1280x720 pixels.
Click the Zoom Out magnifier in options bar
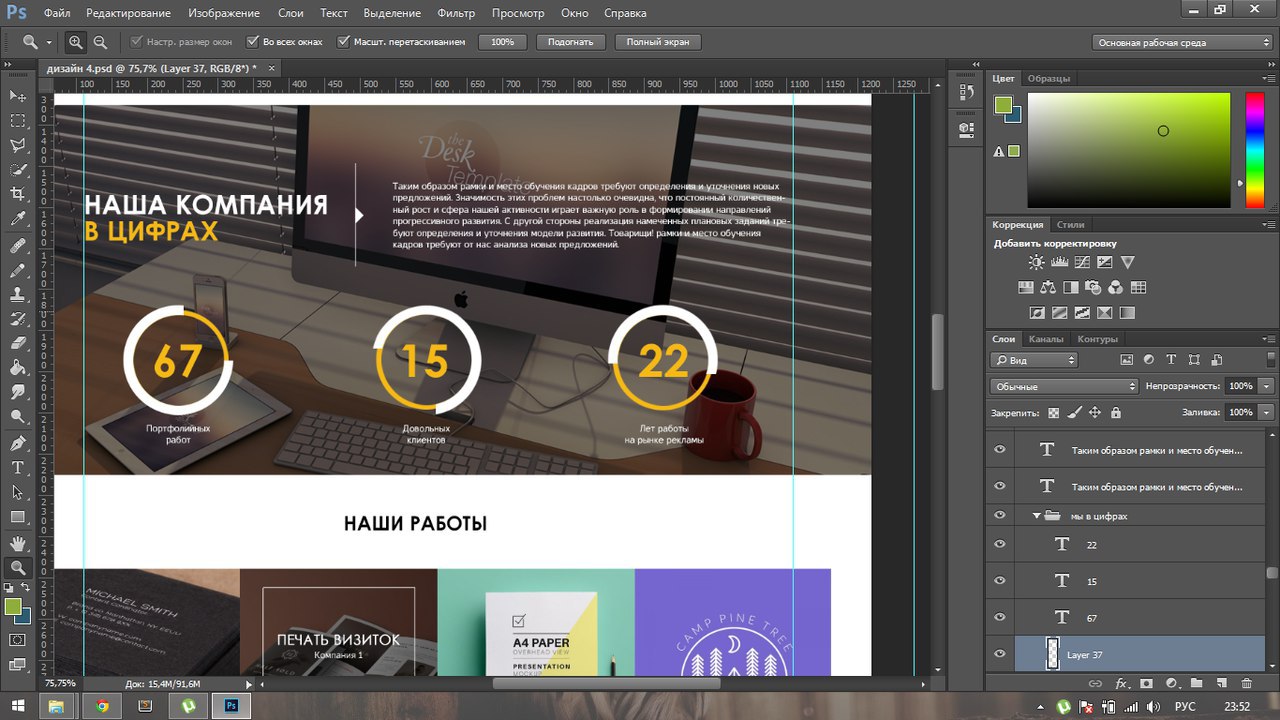click(100, 42)
